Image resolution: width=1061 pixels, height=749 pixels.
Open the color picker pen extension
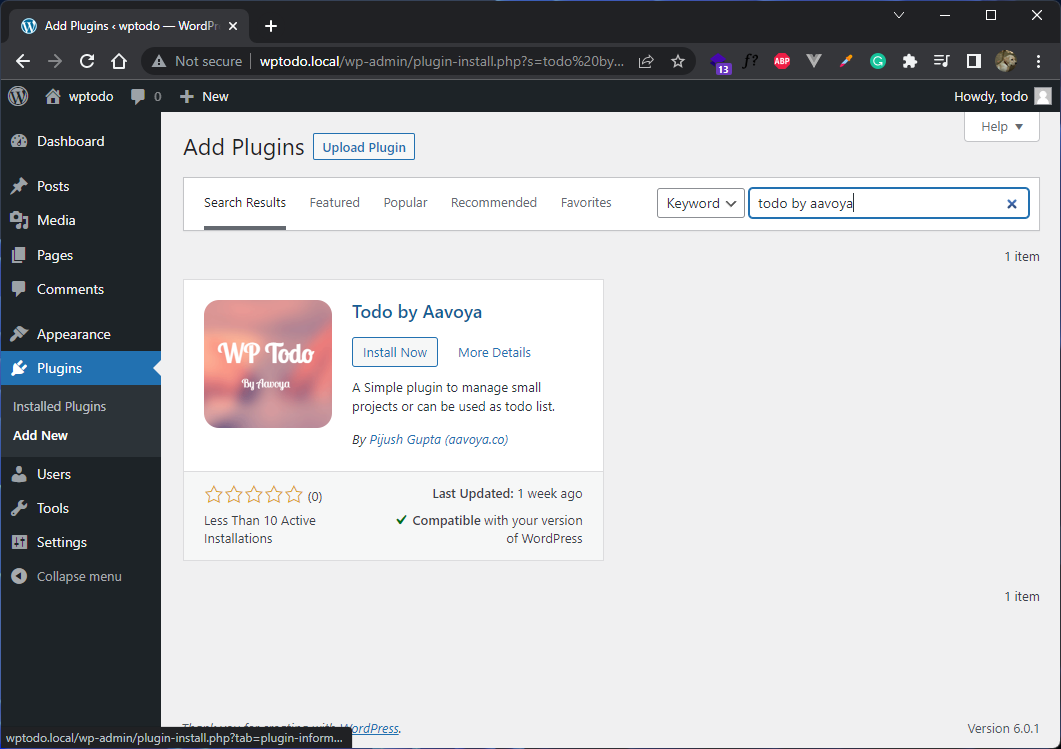pos(846,62)
